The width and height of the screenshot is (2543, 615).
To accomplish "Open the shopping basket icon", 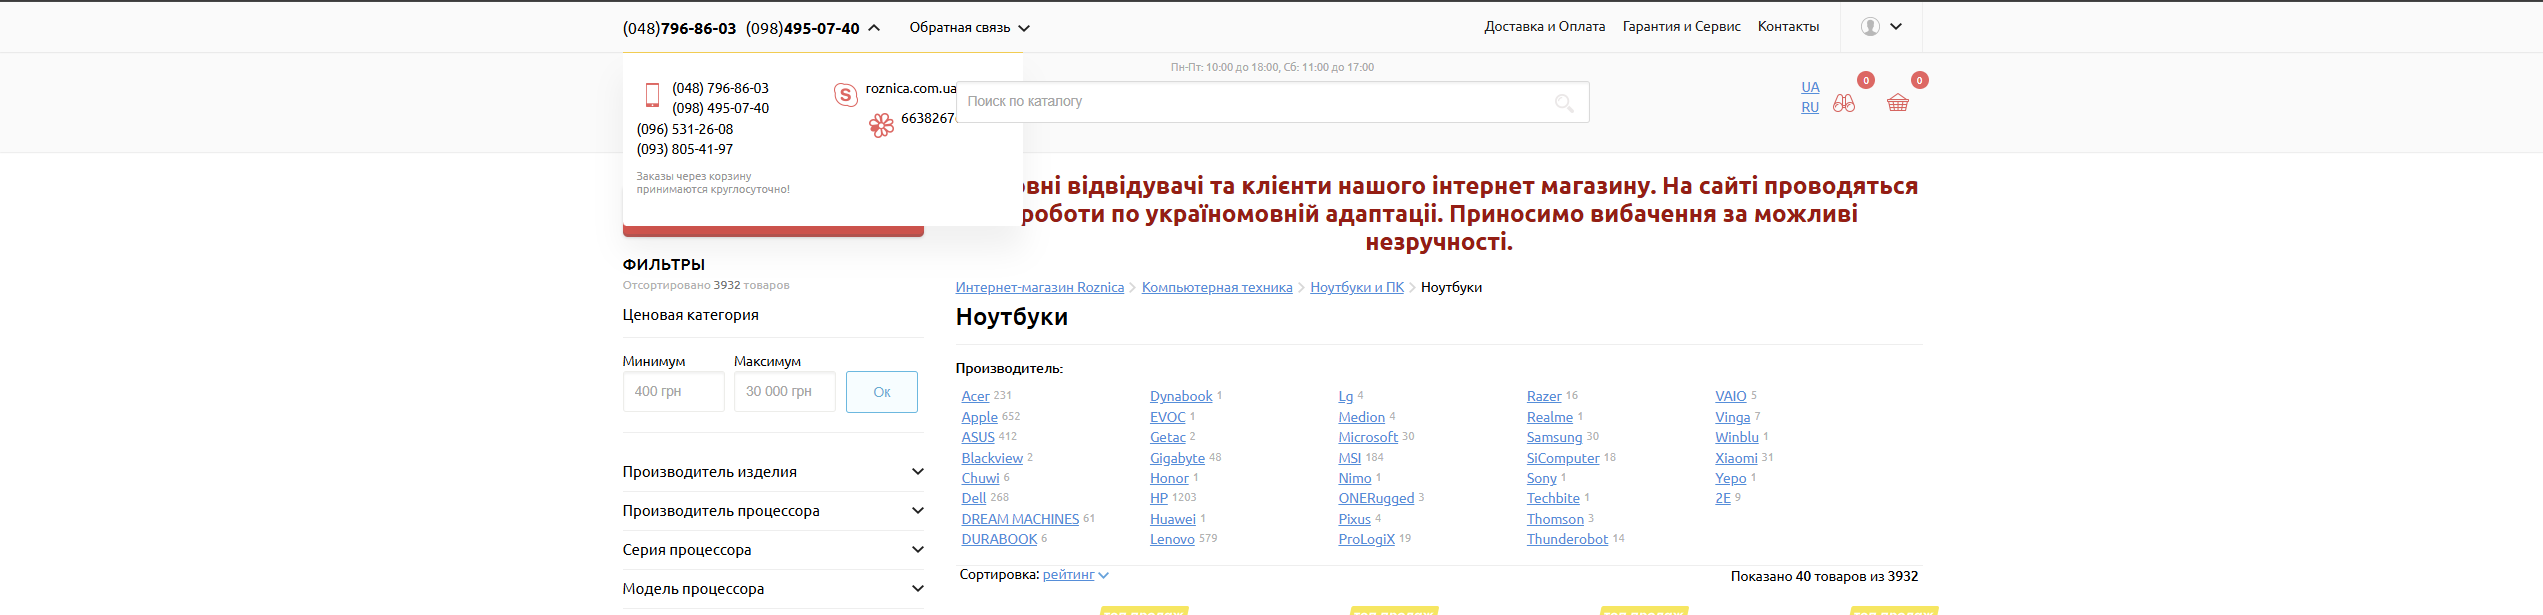I will pyautogui.click(x=1897, y=103).
